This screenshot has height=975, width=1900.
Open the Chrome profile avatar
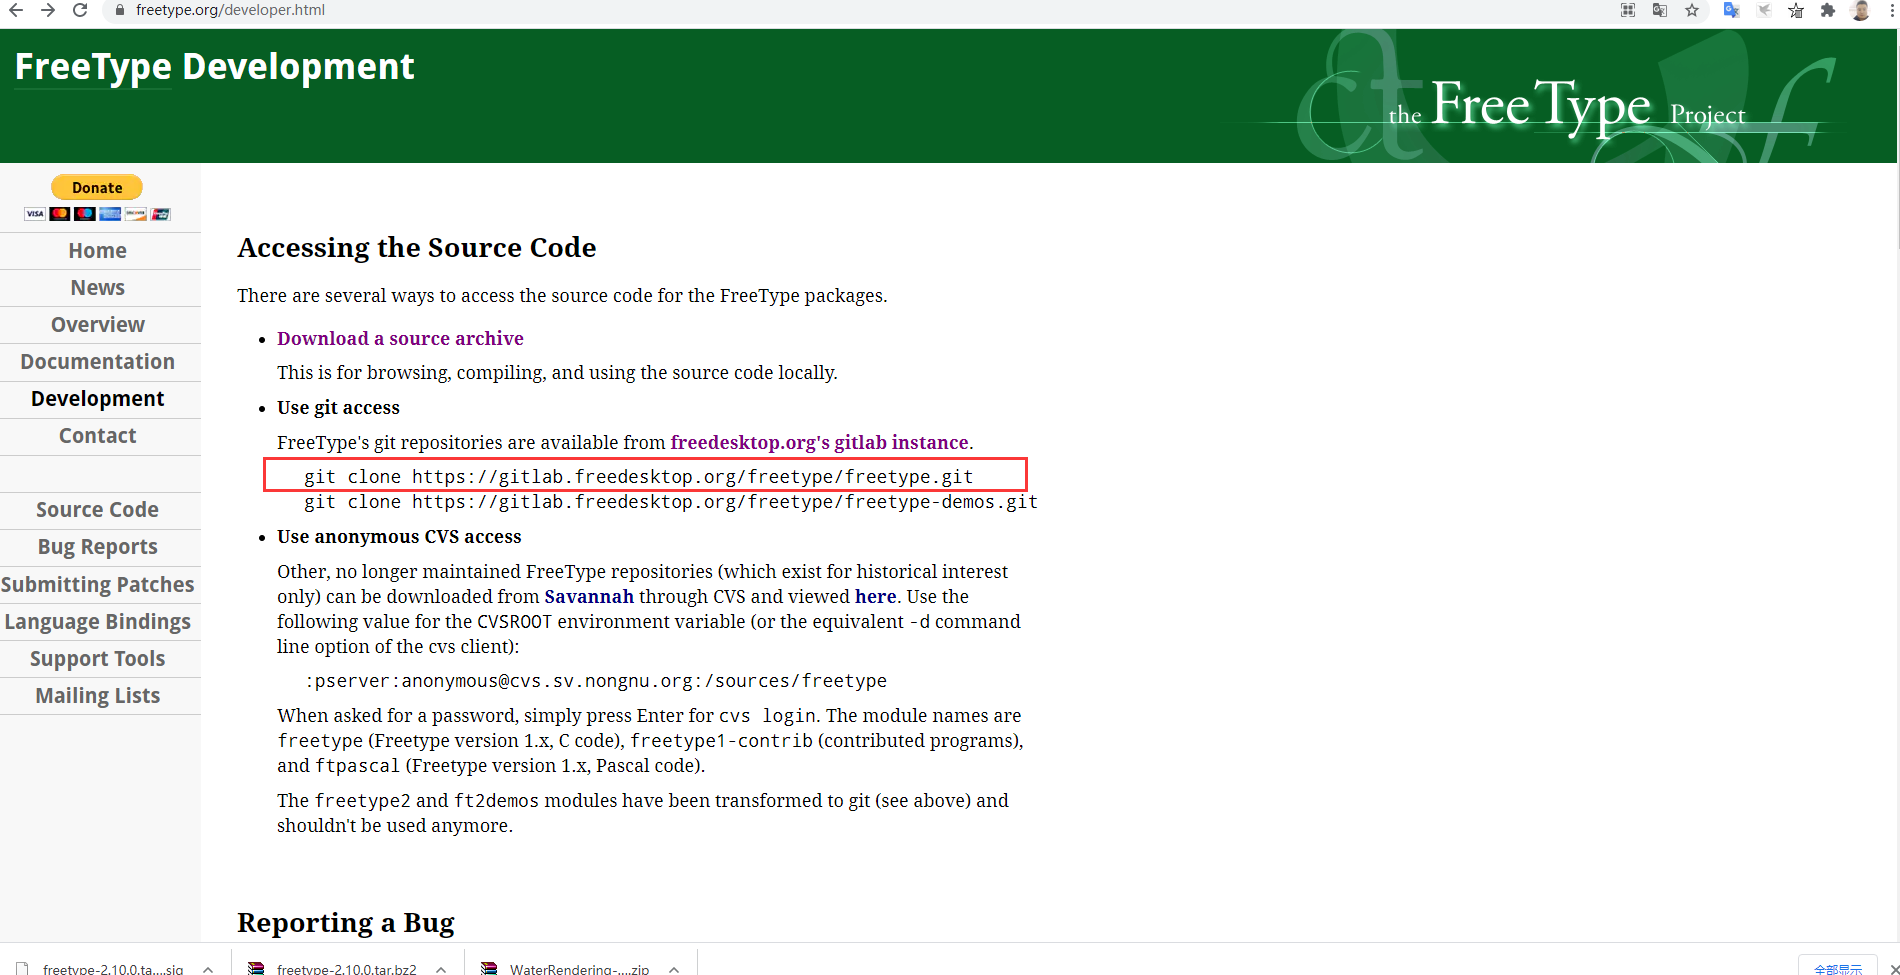click(x=1861, y=10)
